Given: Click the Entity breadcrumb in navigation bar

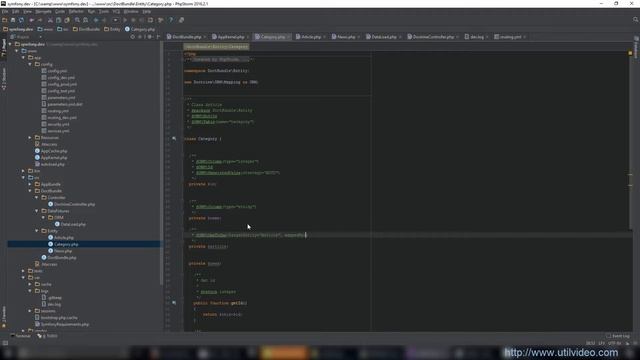Looking at the screenshot, I should [112, 29].
